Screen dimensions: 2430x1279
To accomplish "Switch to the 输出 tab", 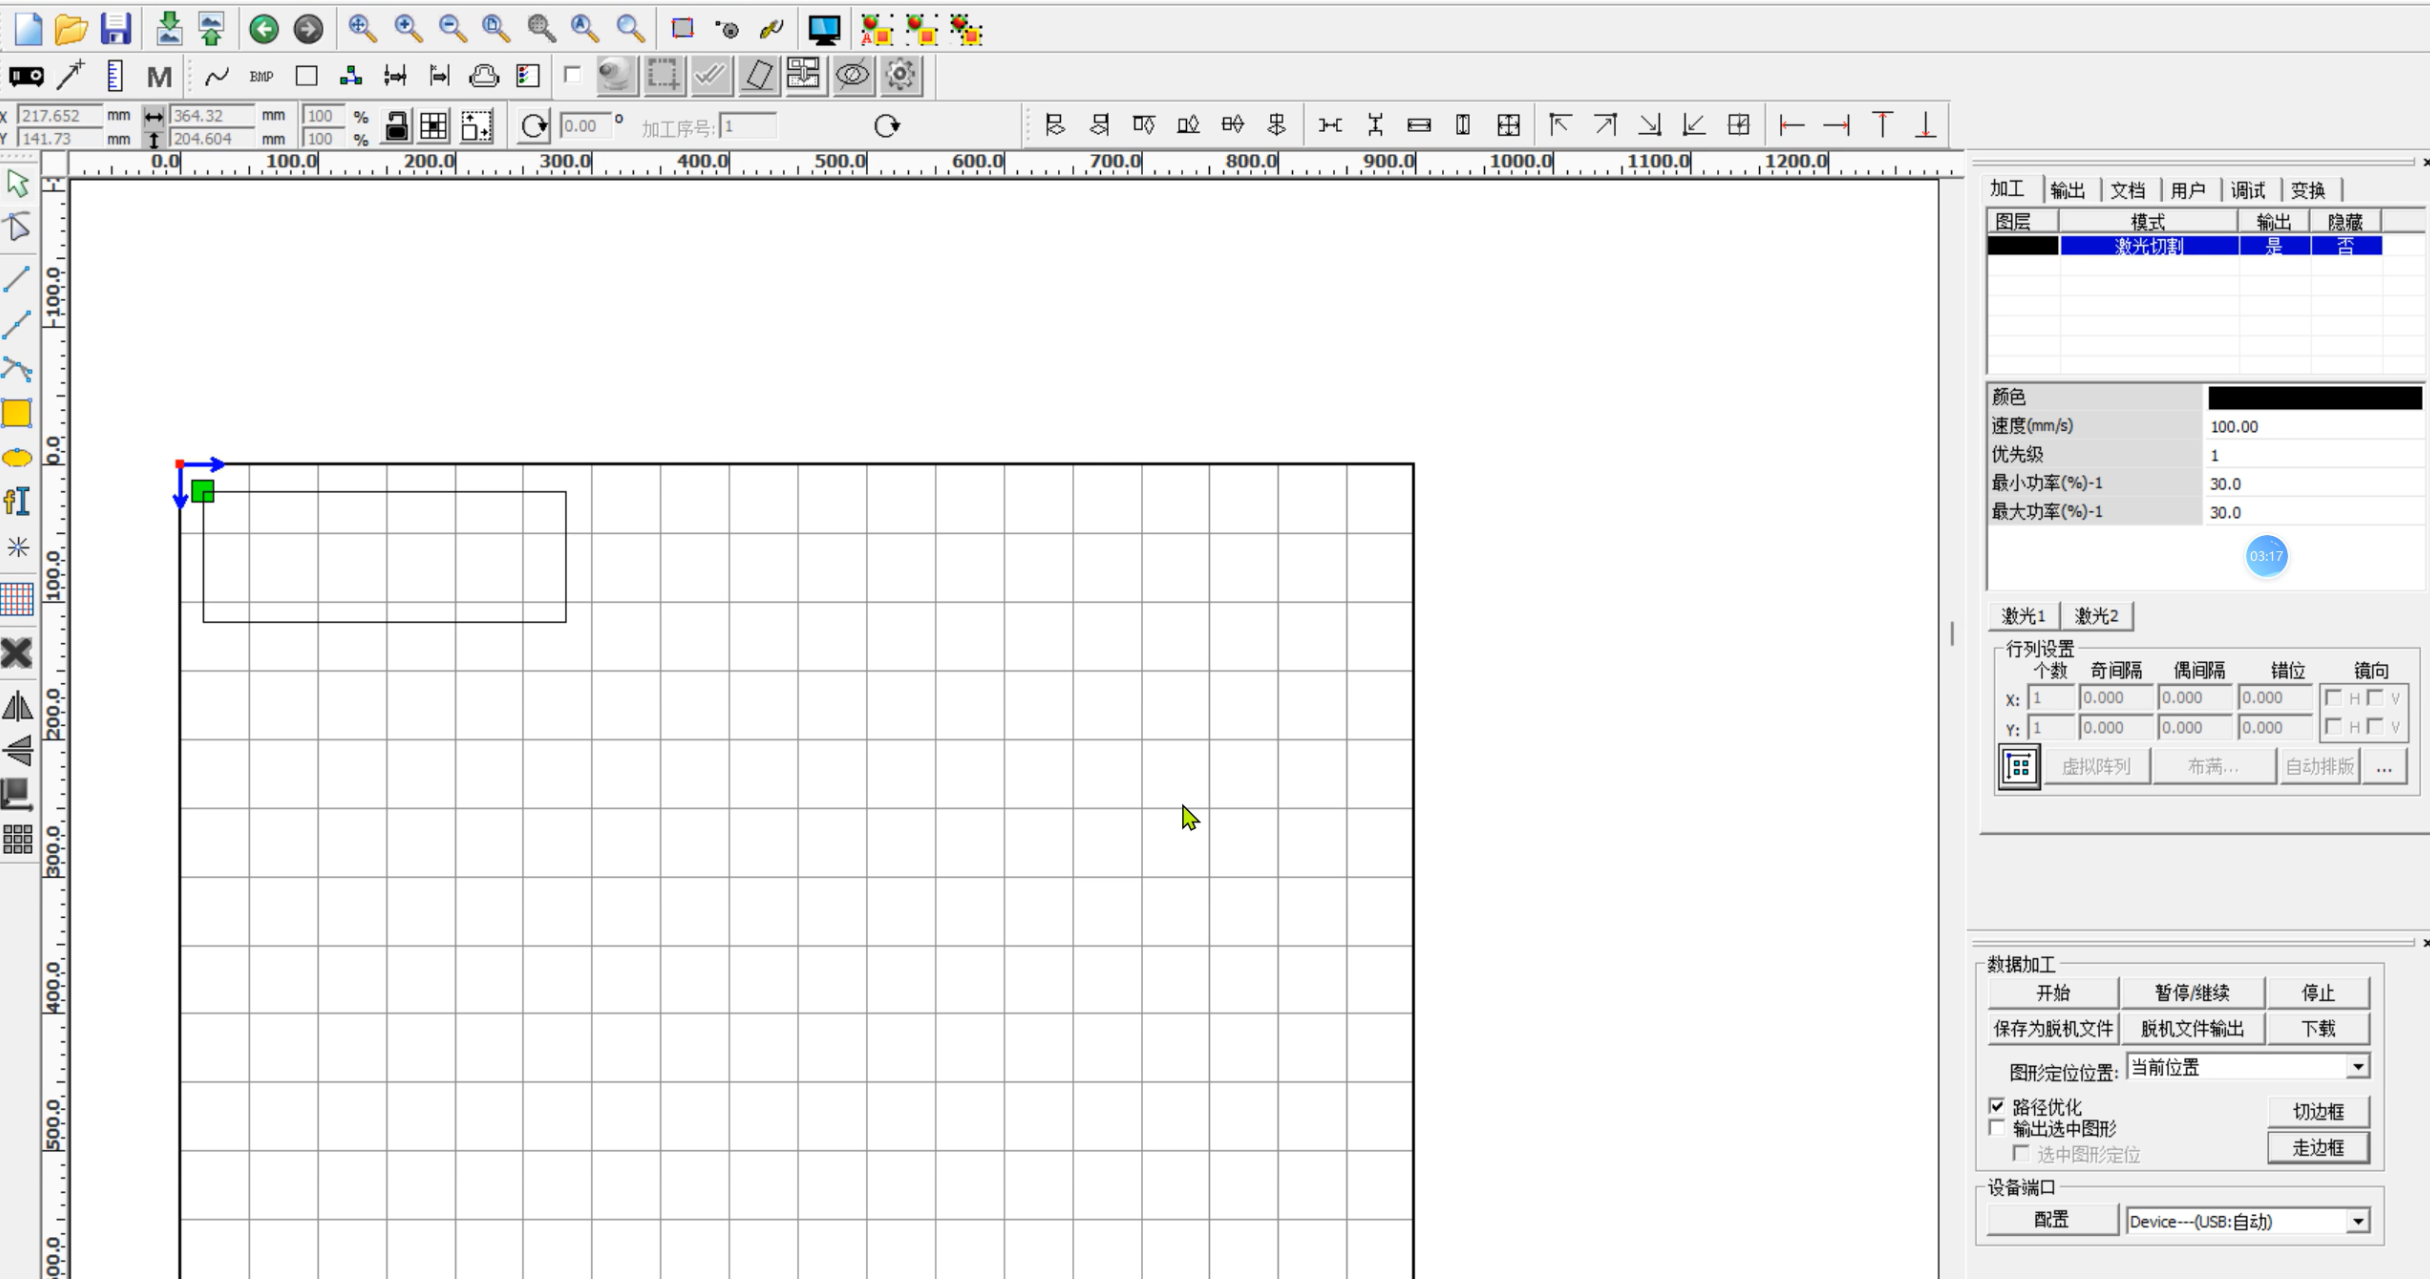I will 2067,190.
